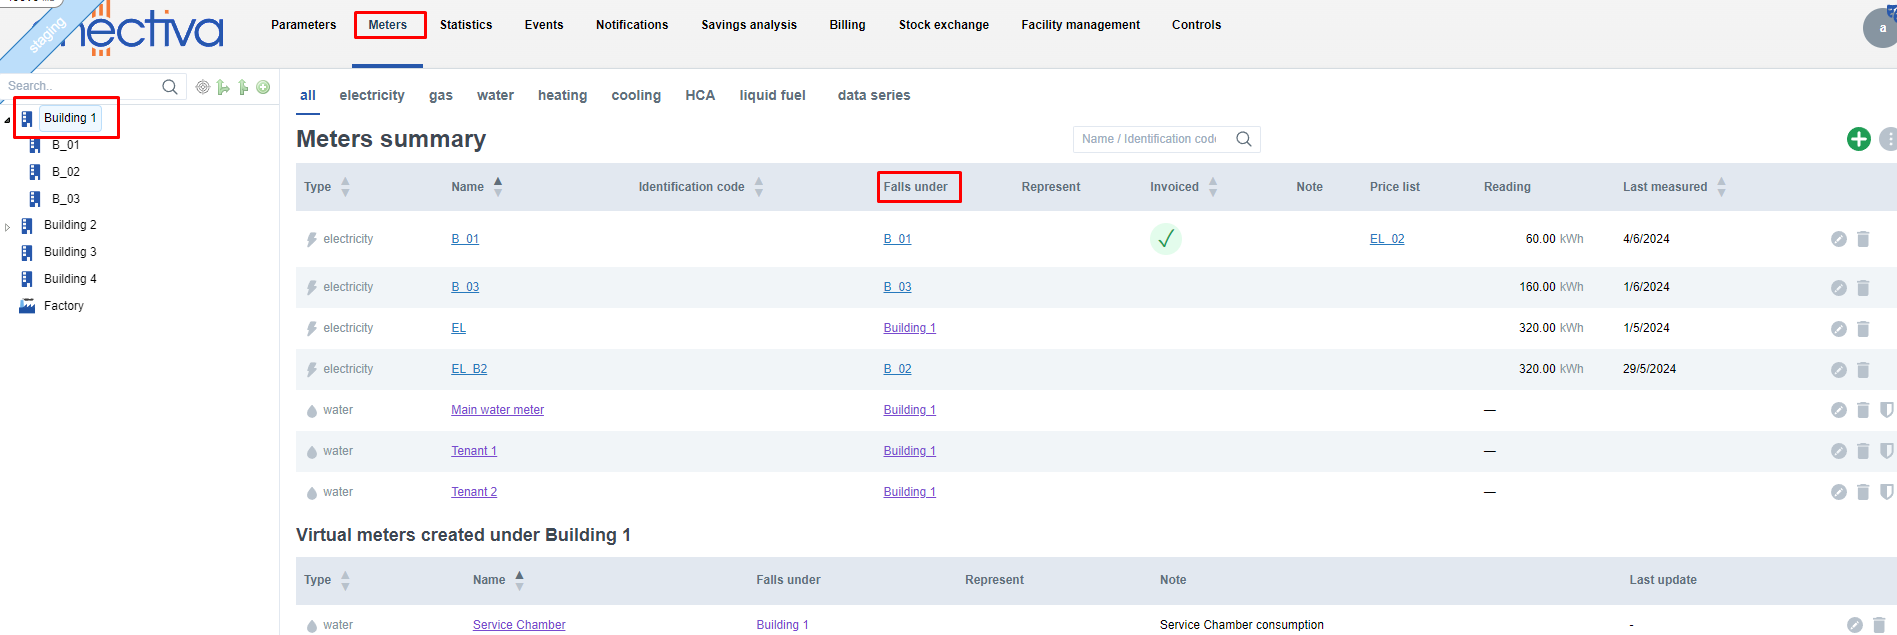The height and width of the screenshot is (635, 1897).
Task: Open the EL_02 price list link
Action: [x=1386, y=239]
